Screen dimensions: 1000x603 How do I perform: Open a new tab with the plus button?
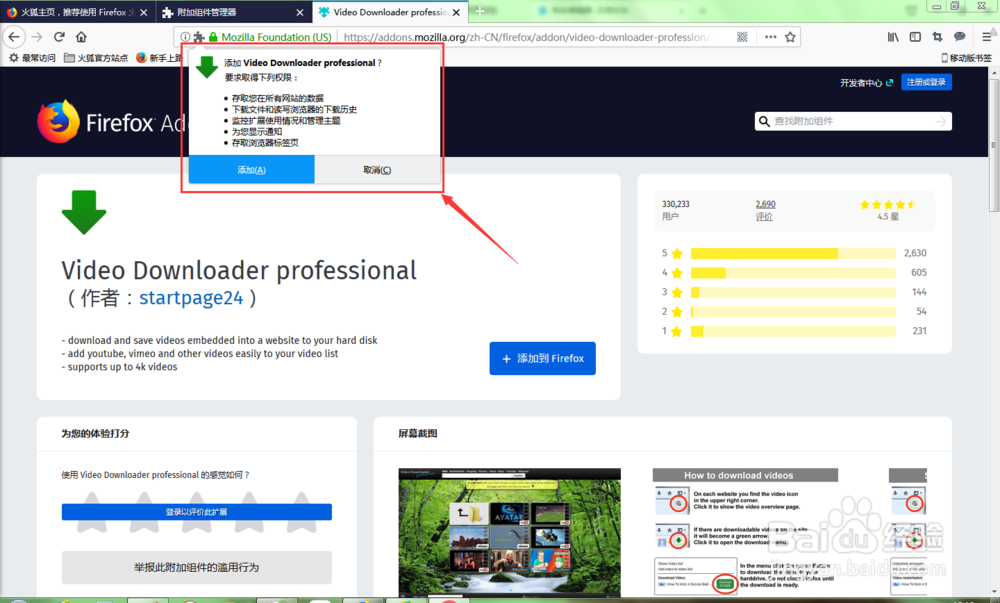tap(480, 11)
